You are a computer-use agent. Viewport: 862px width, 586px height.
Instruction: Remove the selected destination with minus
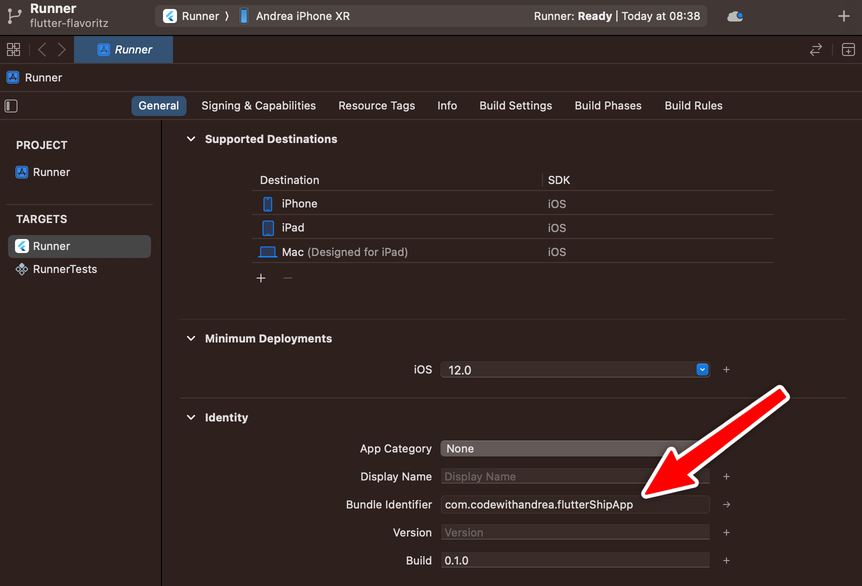coord(288,278)
